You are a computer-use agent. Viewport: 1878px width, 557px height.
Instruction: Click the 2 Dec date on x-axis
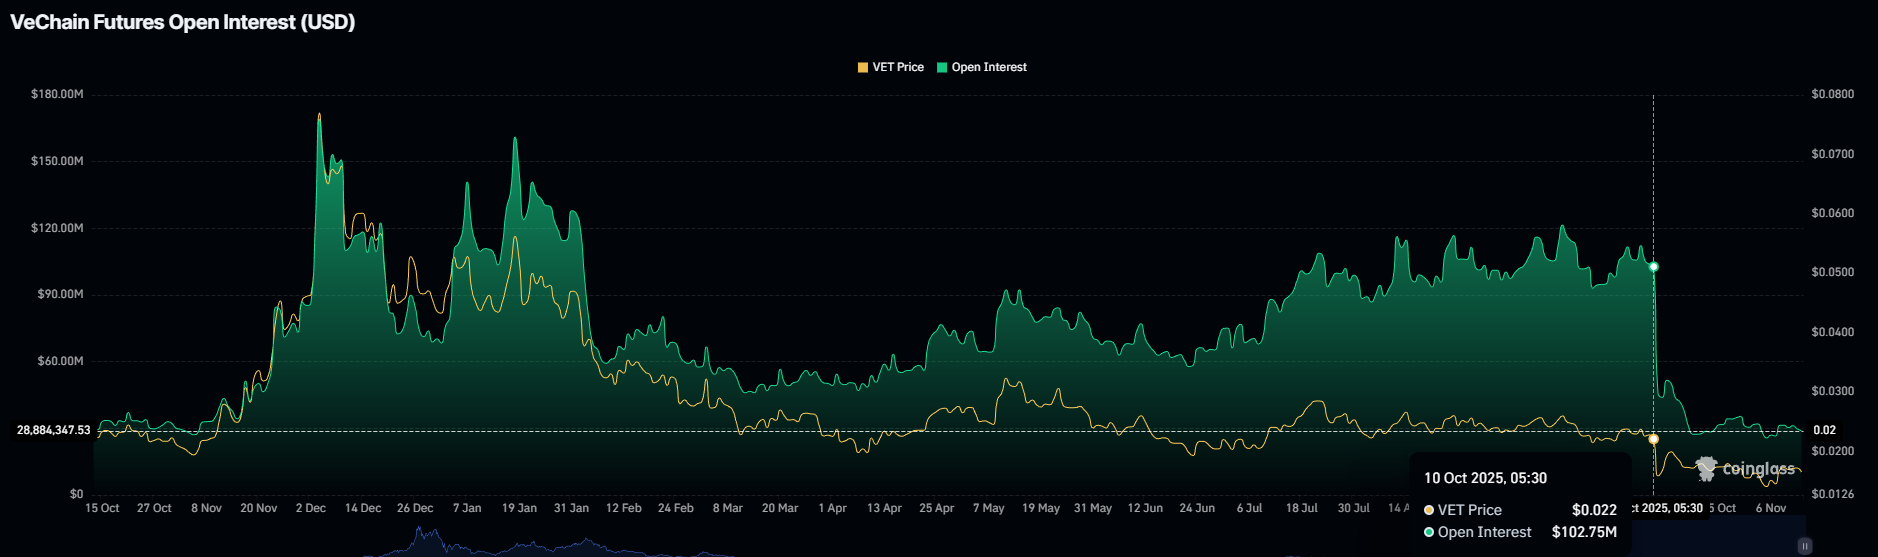[311, 508]
